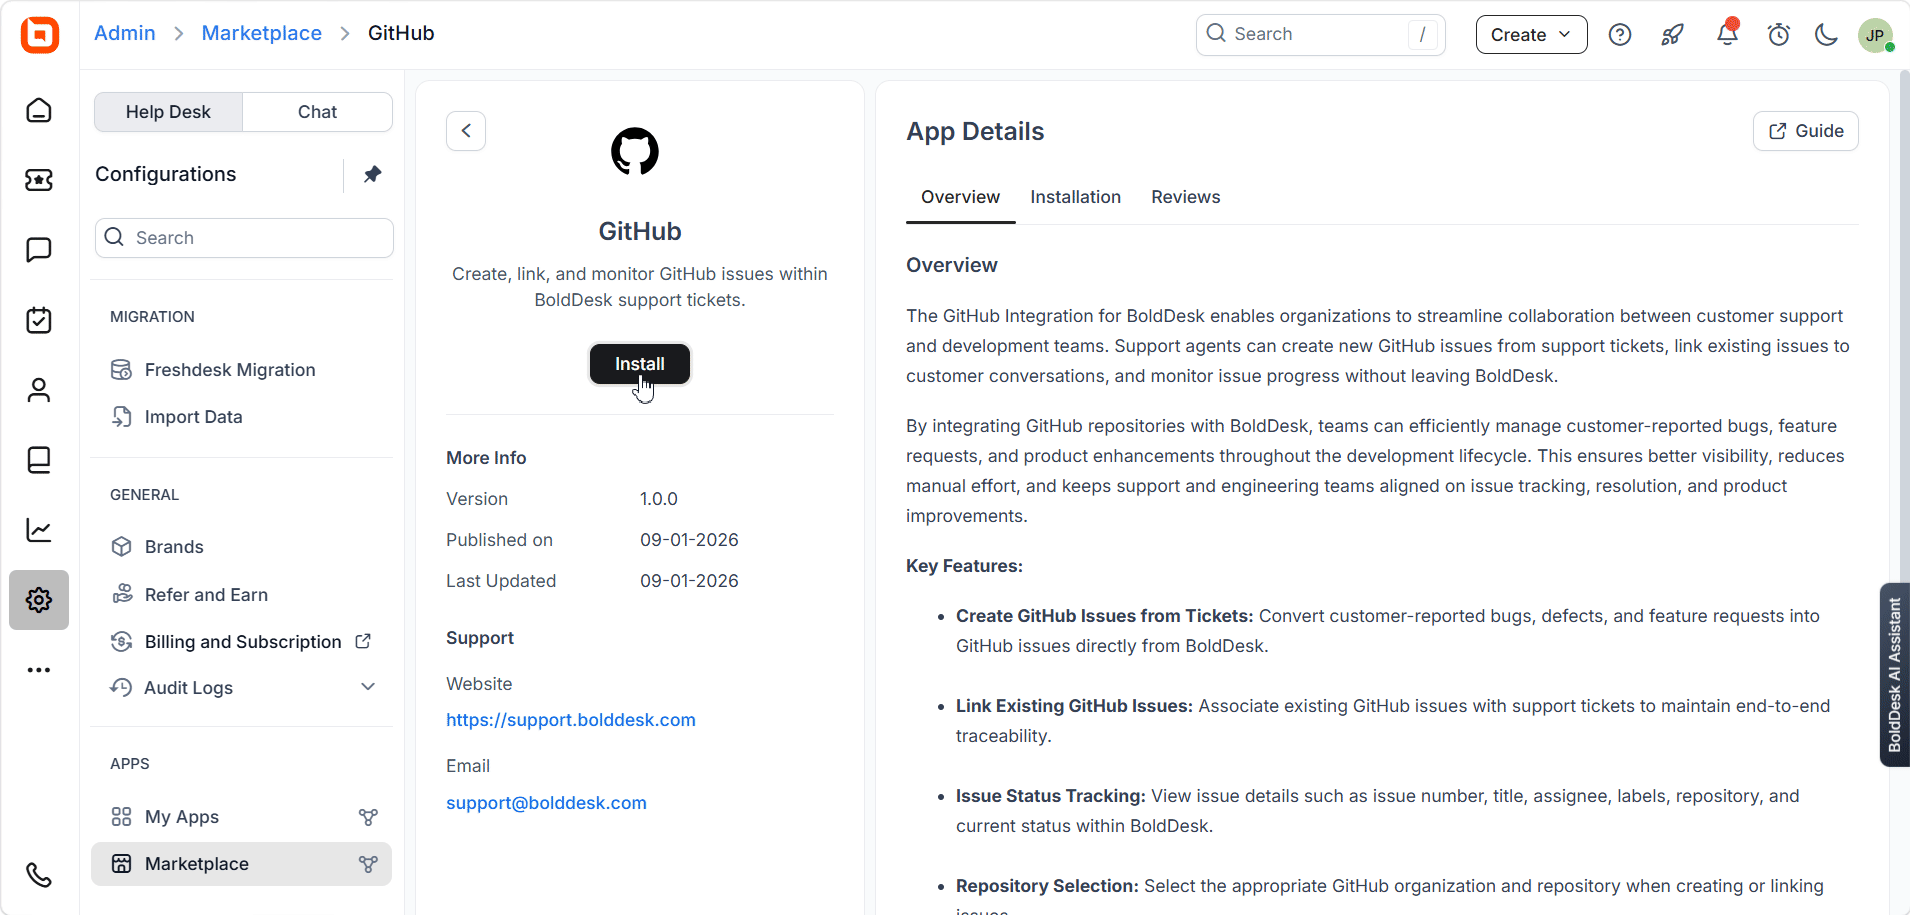This screenshot has width=1910, height=915.
Task: Open the Reports chart icon
Action: click(39, 530)
